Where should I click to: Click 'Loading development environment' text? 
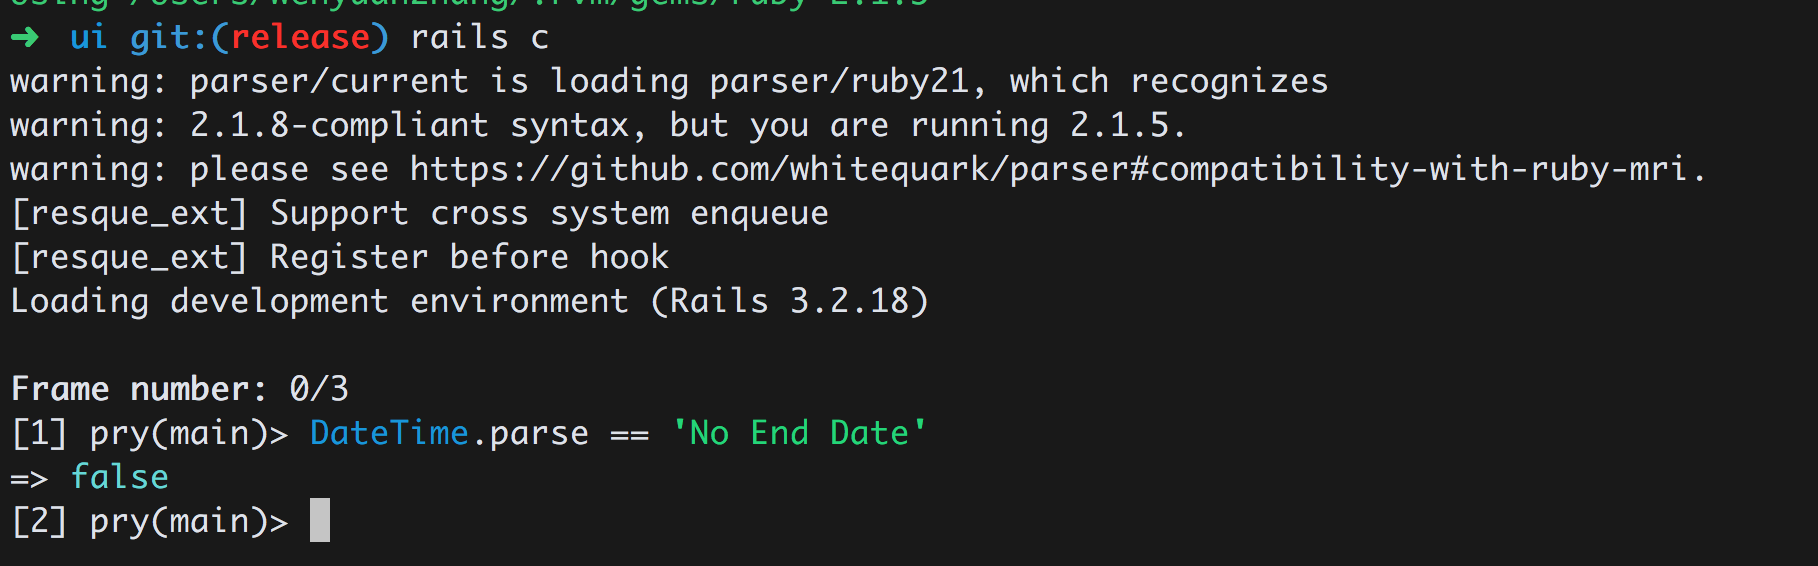click(x=319, y=301)
